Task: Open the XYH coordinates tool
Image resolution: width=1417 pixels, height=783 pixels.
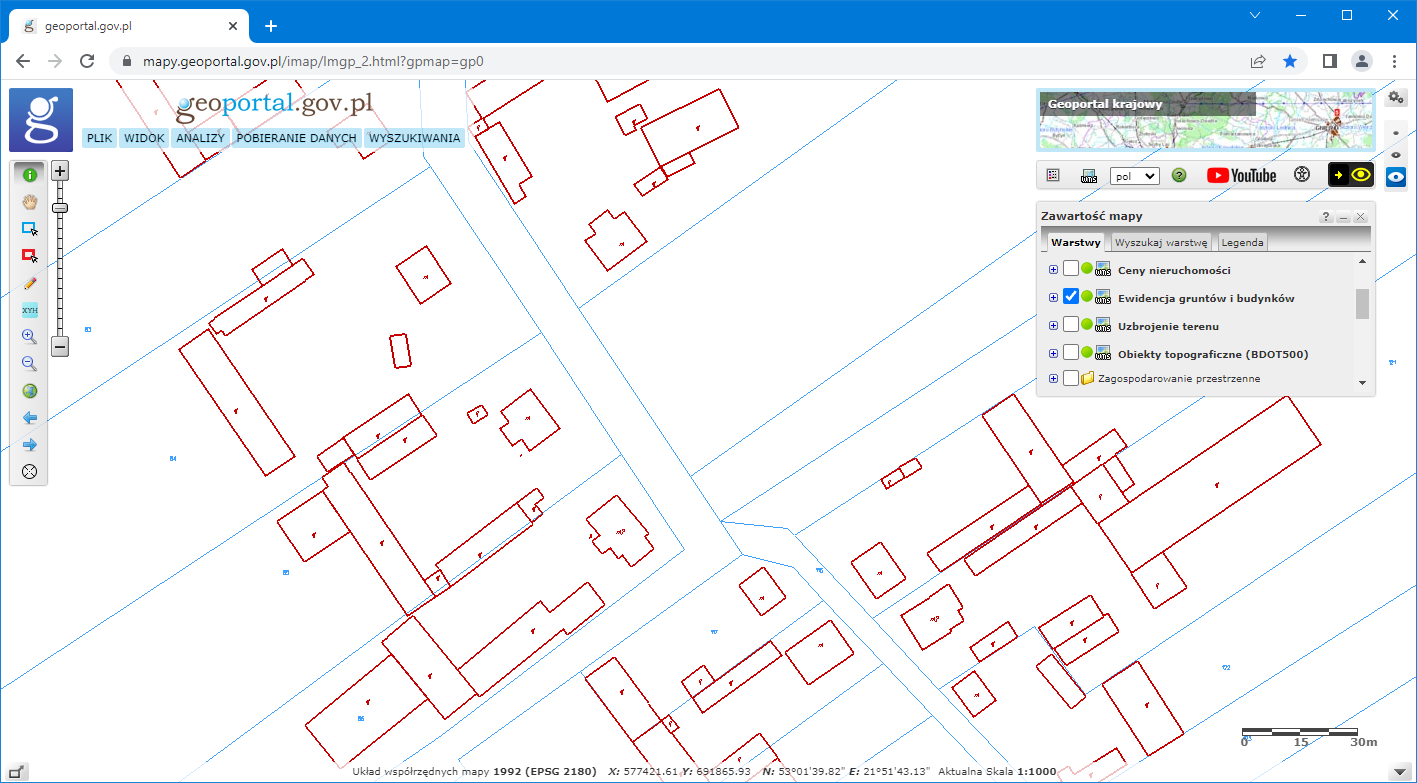Action: [x=29, y=310]
